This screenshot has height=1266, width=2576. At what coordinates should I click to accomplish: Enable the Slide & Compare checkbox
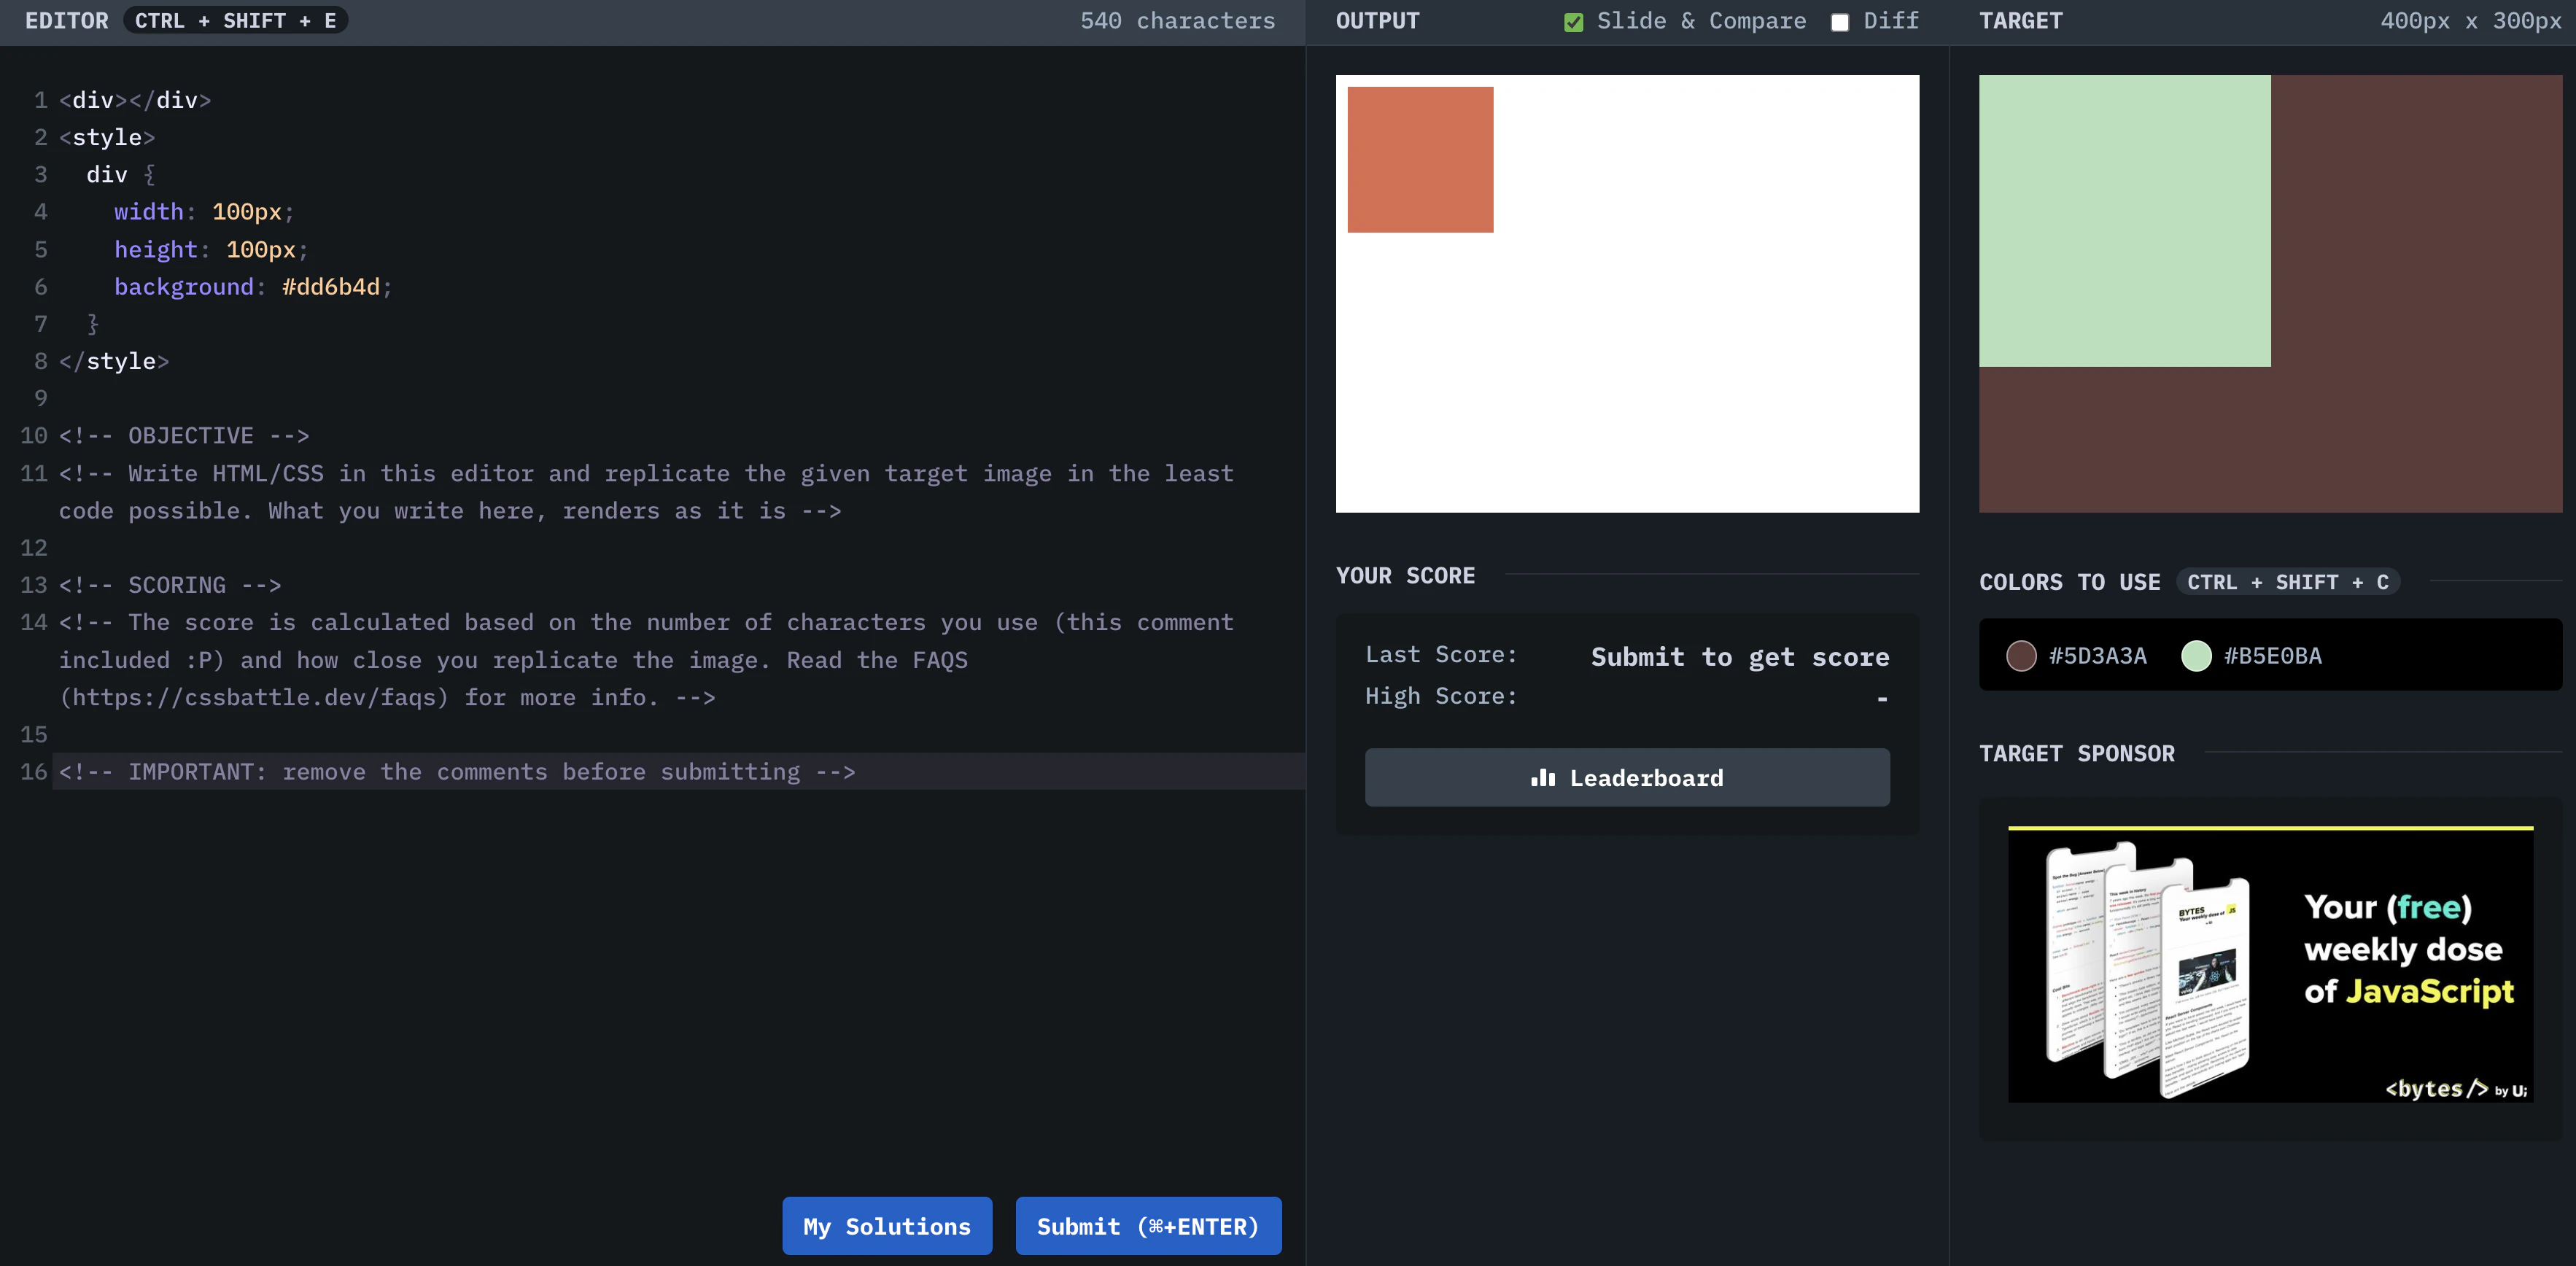click(x=1573, y=22)
